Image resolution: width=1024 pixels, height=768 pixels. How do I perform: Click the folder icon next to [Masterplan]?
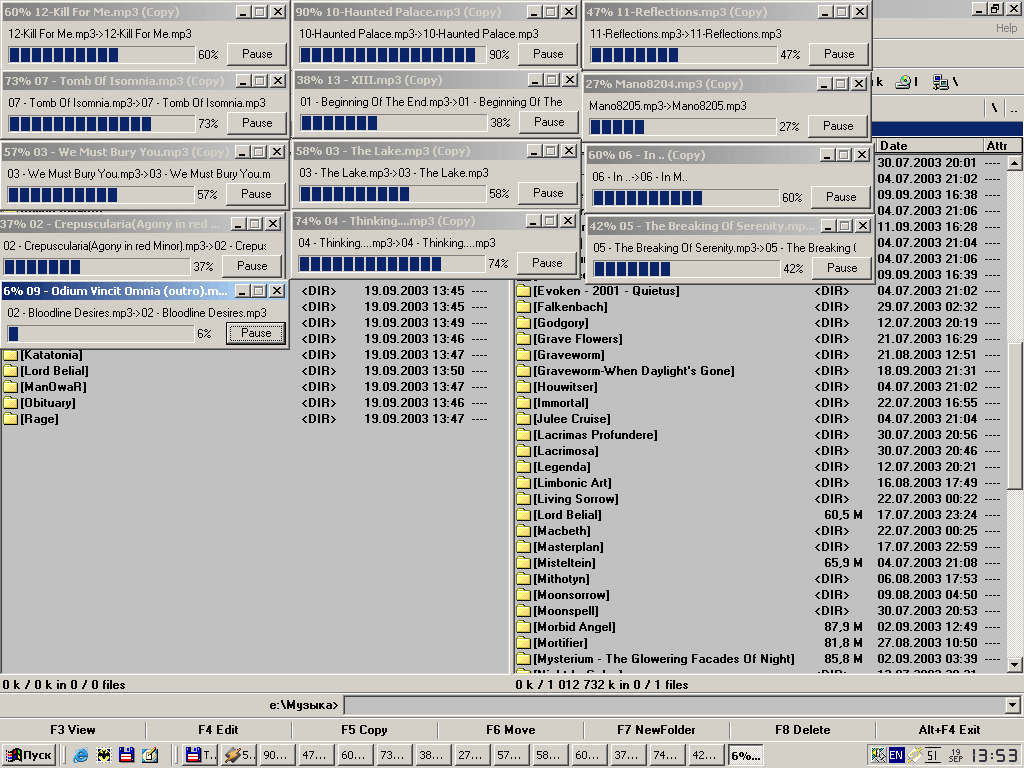523,547
